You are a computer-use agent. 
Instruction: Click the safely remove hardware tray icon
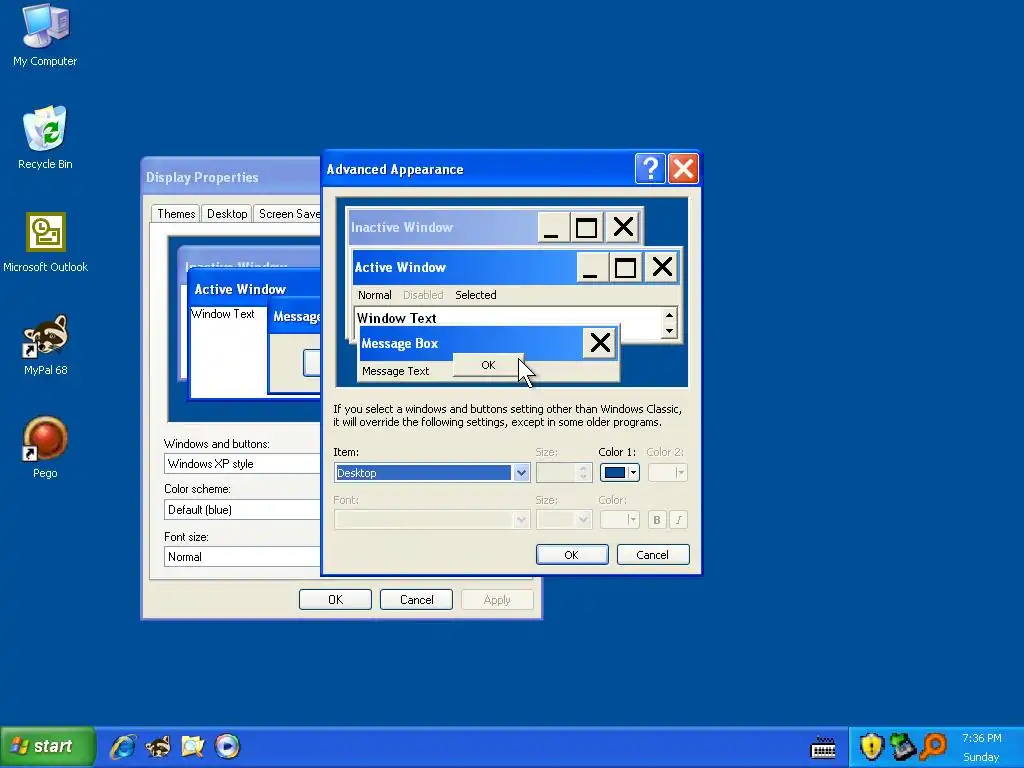pyautogui.click(x=903, y=747)
